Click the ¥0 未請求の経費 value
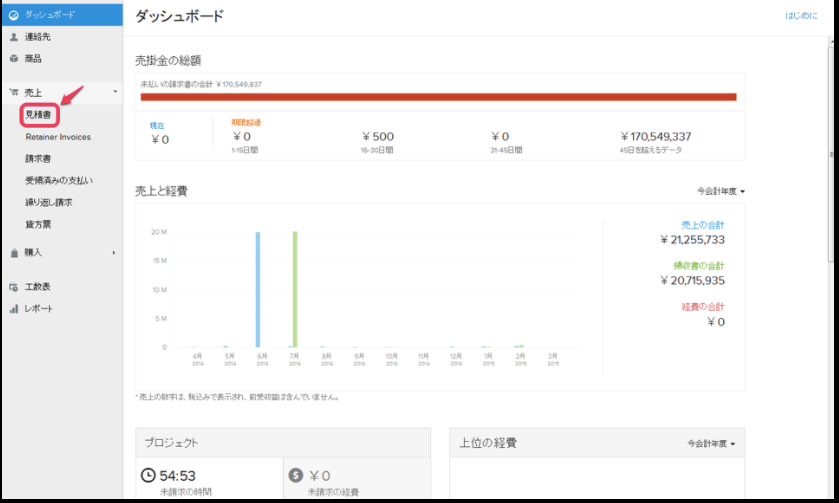This screenshot has width=839, height=503. (x=319, y=476)
